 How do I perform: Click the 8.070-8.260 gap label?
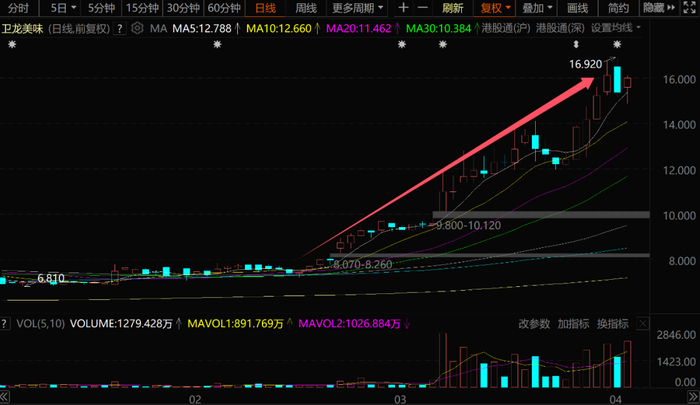362,264
